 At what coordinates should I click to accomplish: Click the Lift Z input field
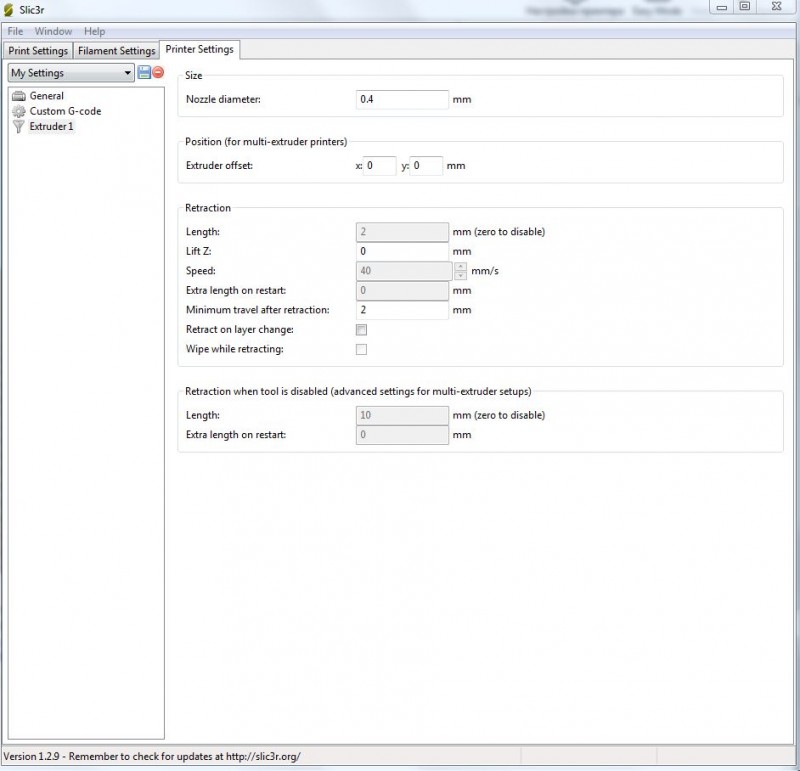coord(402,251)
